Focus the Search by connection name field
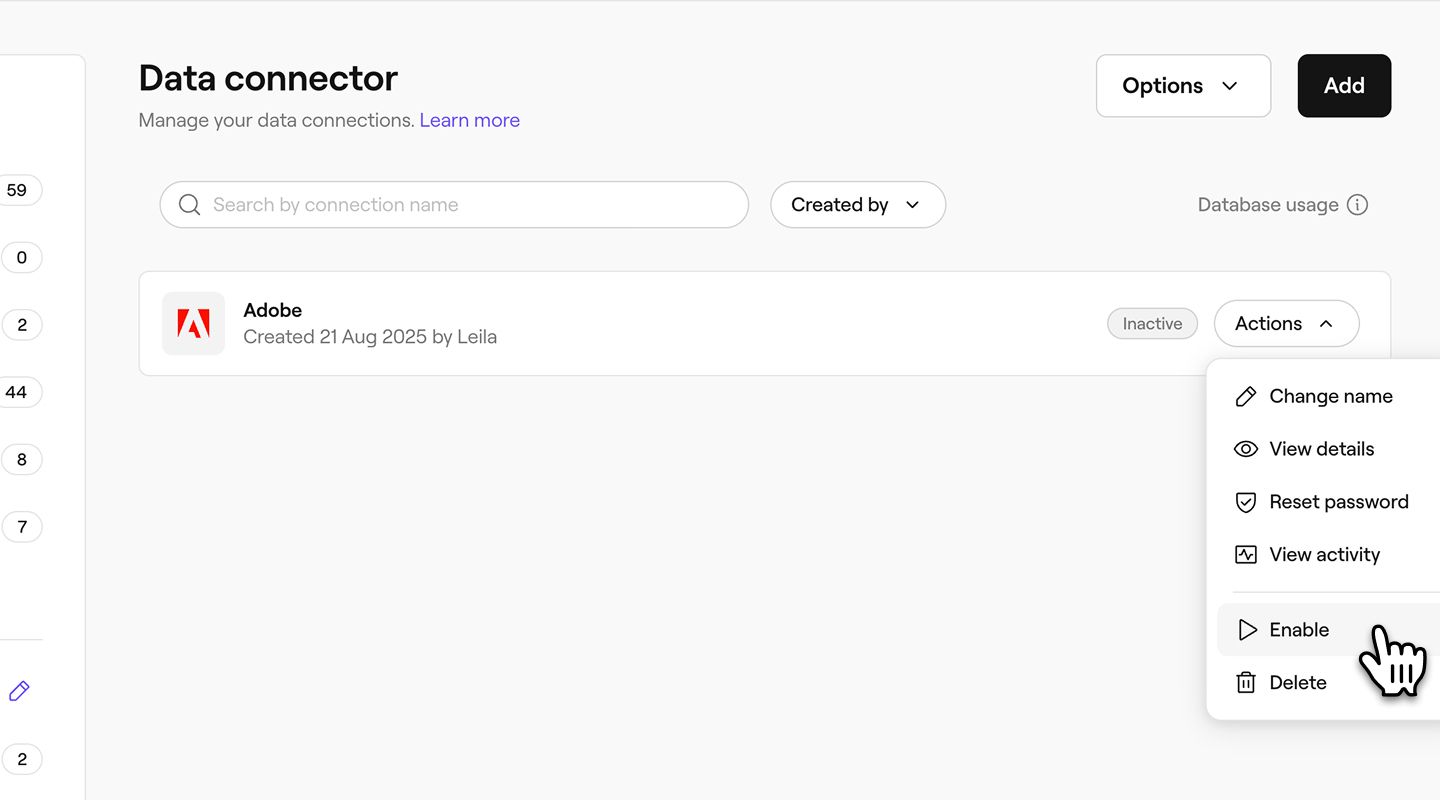1440x800 pixels. click(x=454, y=205)
